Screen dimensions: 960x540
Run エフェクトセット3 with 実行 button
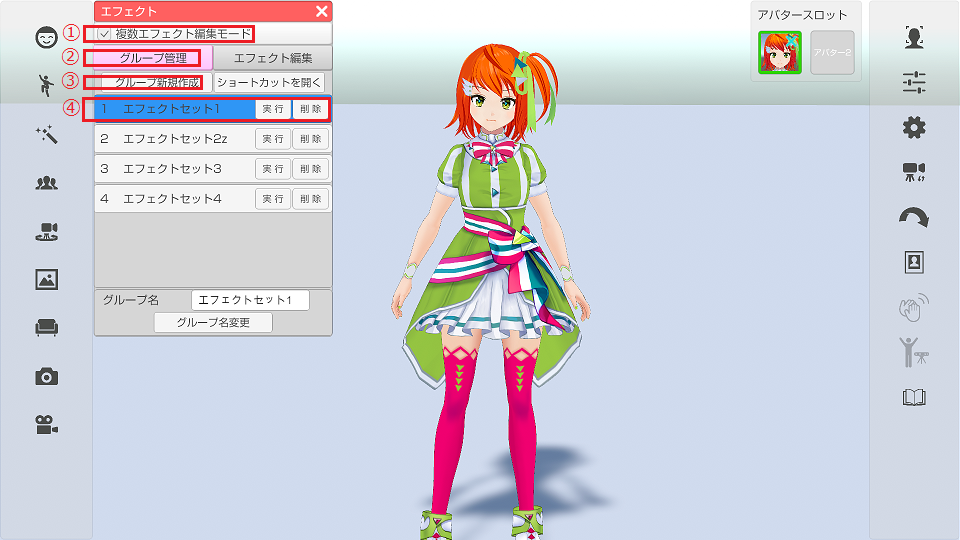(273, 169)
